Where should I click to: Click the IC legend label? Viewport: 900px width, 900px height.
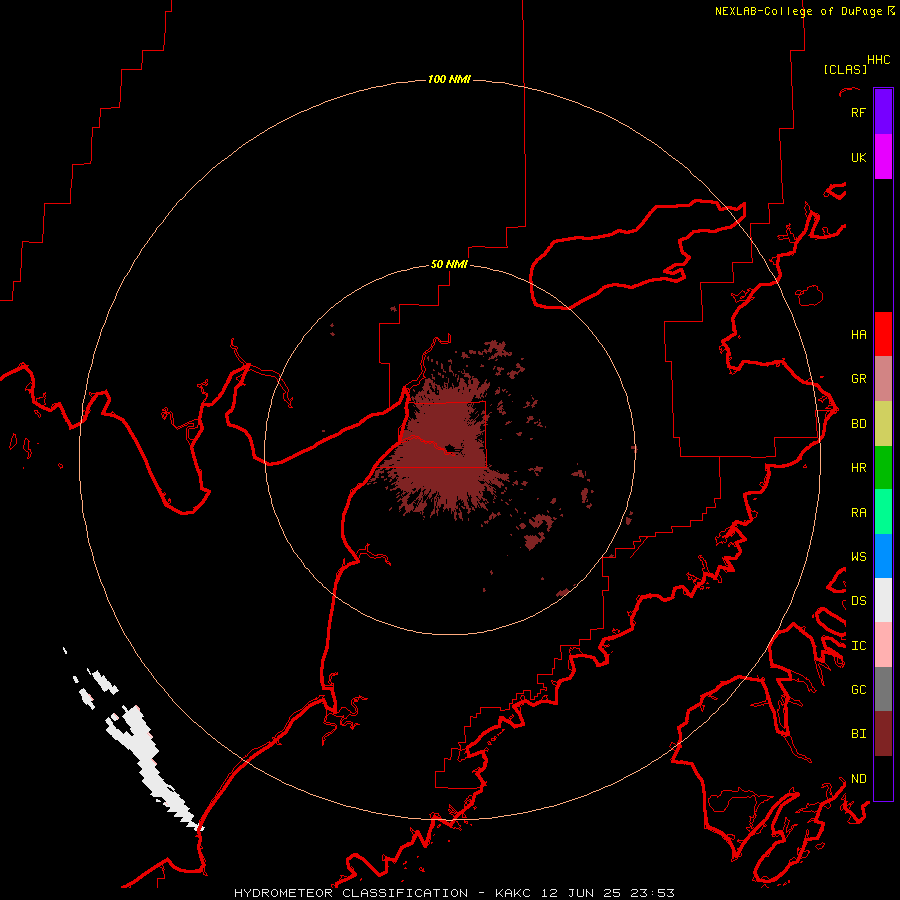[858, 646]
